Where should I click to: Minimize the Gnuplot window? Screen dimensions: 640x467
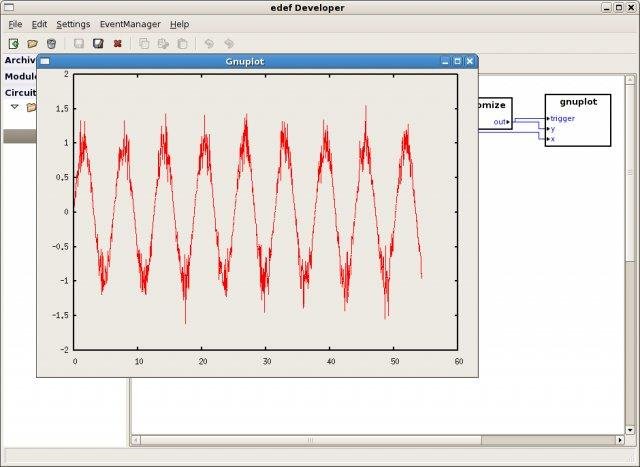pyautogui.click(x=445, y=61)
